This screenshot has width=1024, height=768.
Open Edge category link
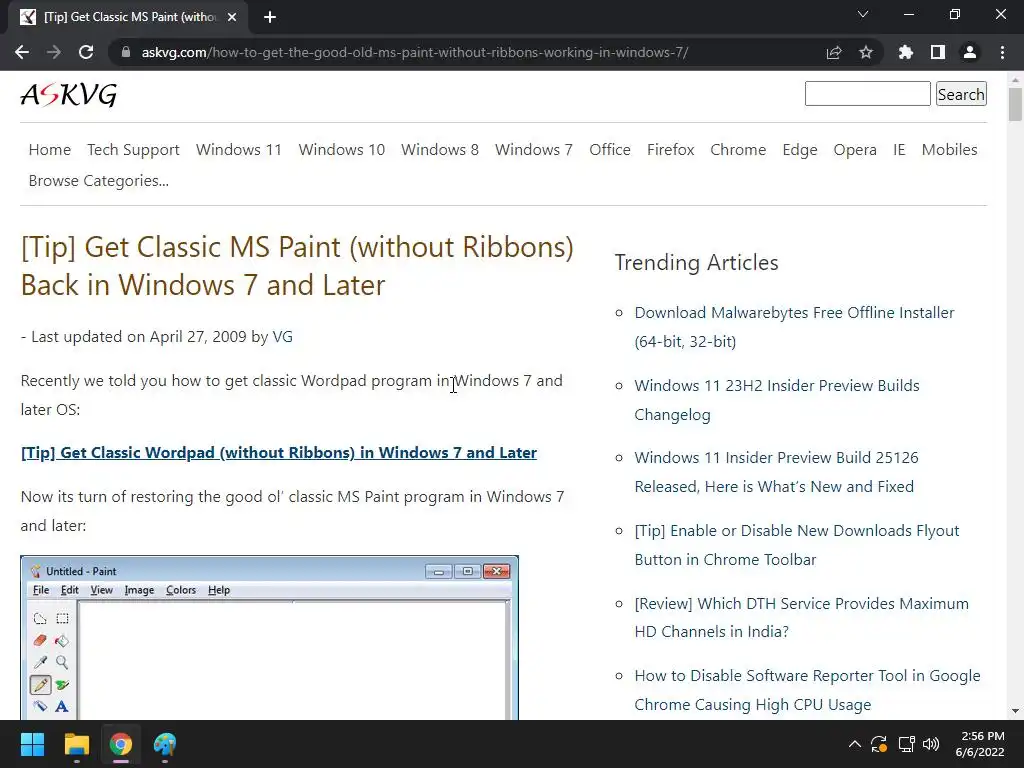[800, 150]
